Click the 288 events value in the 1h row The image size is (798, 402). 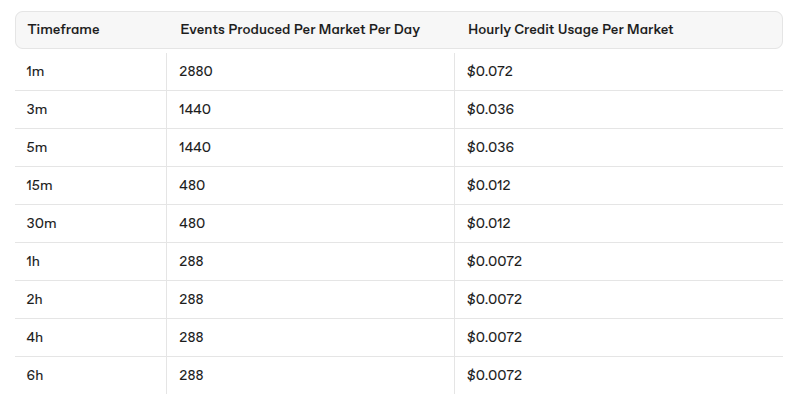[x=192, y=262]
